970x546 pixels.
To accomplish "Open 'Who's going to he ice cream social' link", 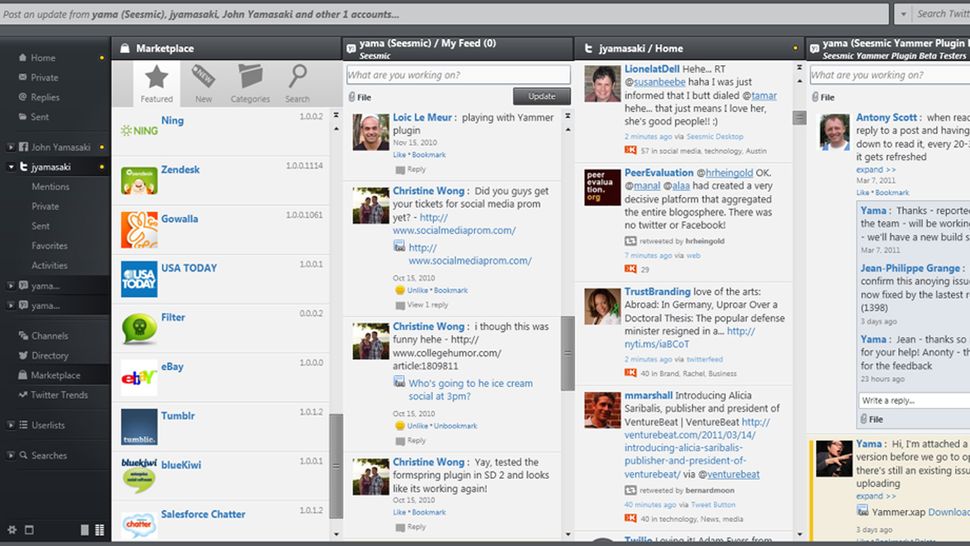I will click(x=470, y=390).
